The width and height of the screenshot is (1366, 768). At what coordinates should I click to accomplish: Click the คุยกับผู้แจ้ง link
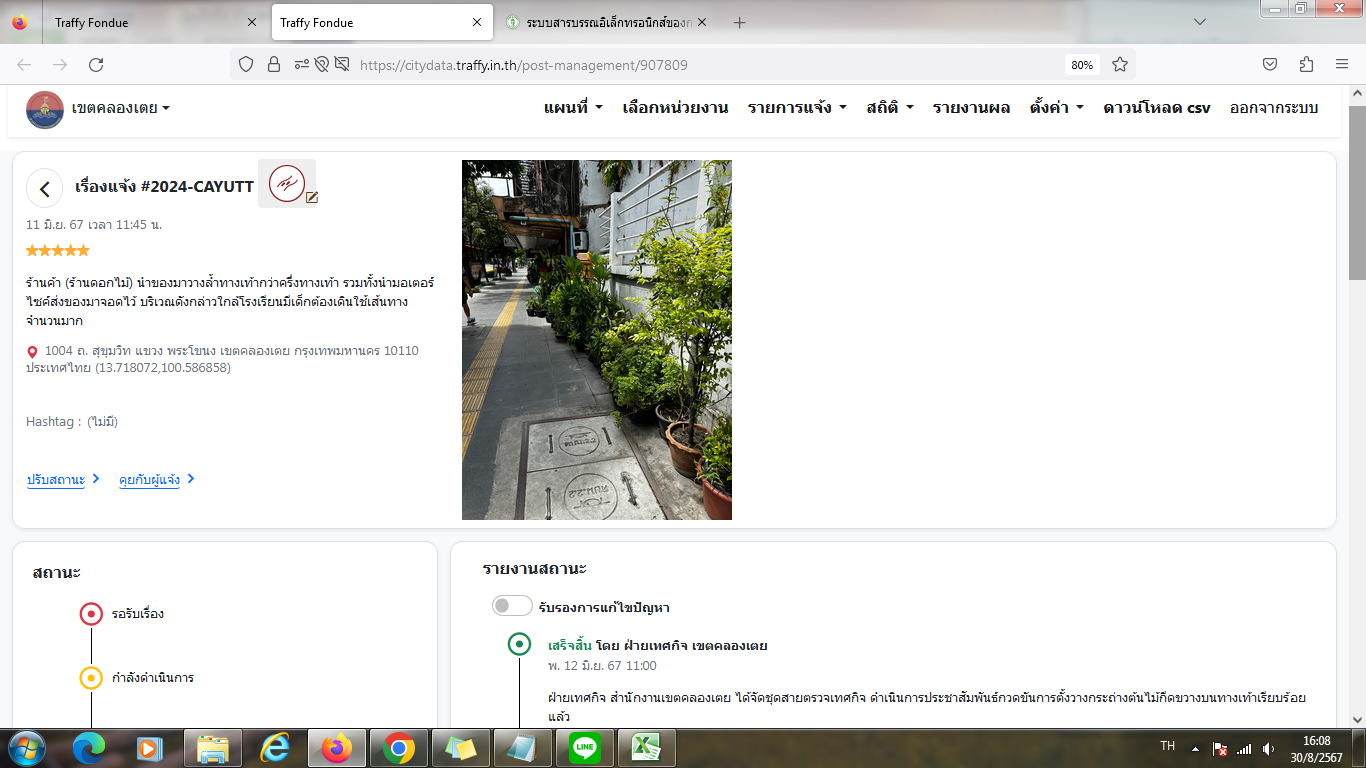[x=150, y=480]
